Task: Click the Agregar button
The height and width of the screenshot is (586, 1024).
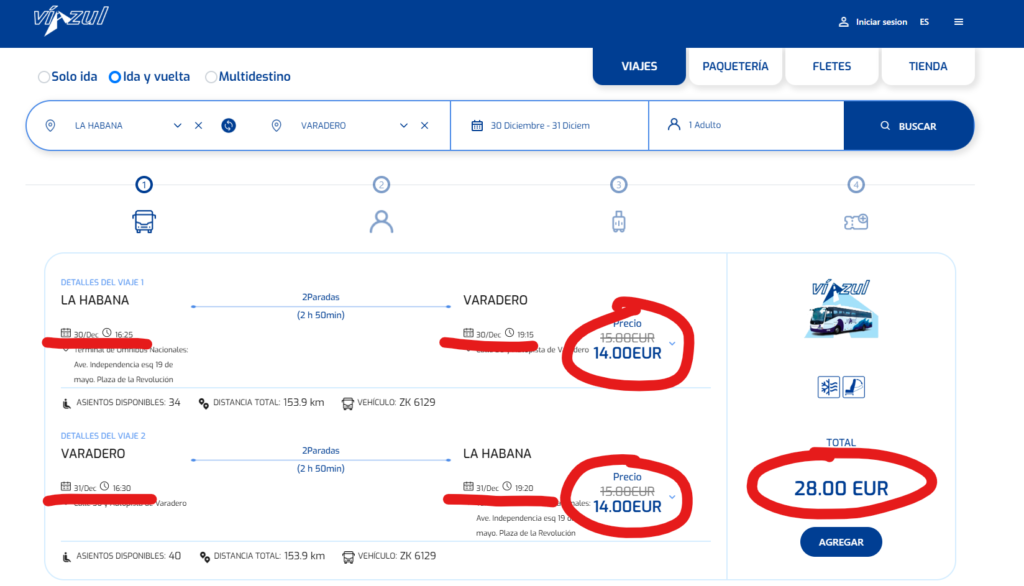Action: [x=840, y=541]
